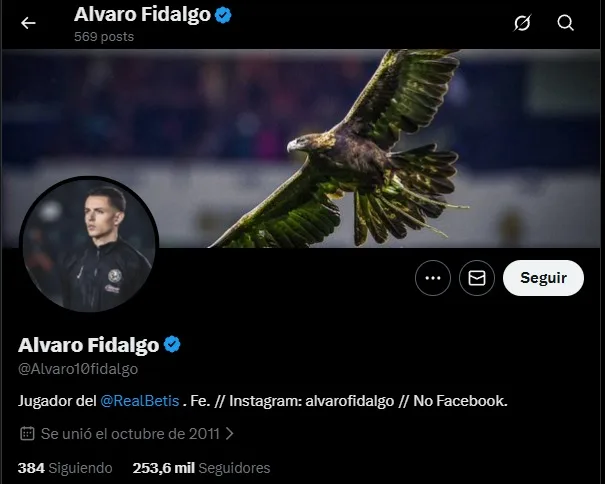
Task: Follow Alvaro Fidalgo with Seguir button
Action: click(x=543, y=278)
